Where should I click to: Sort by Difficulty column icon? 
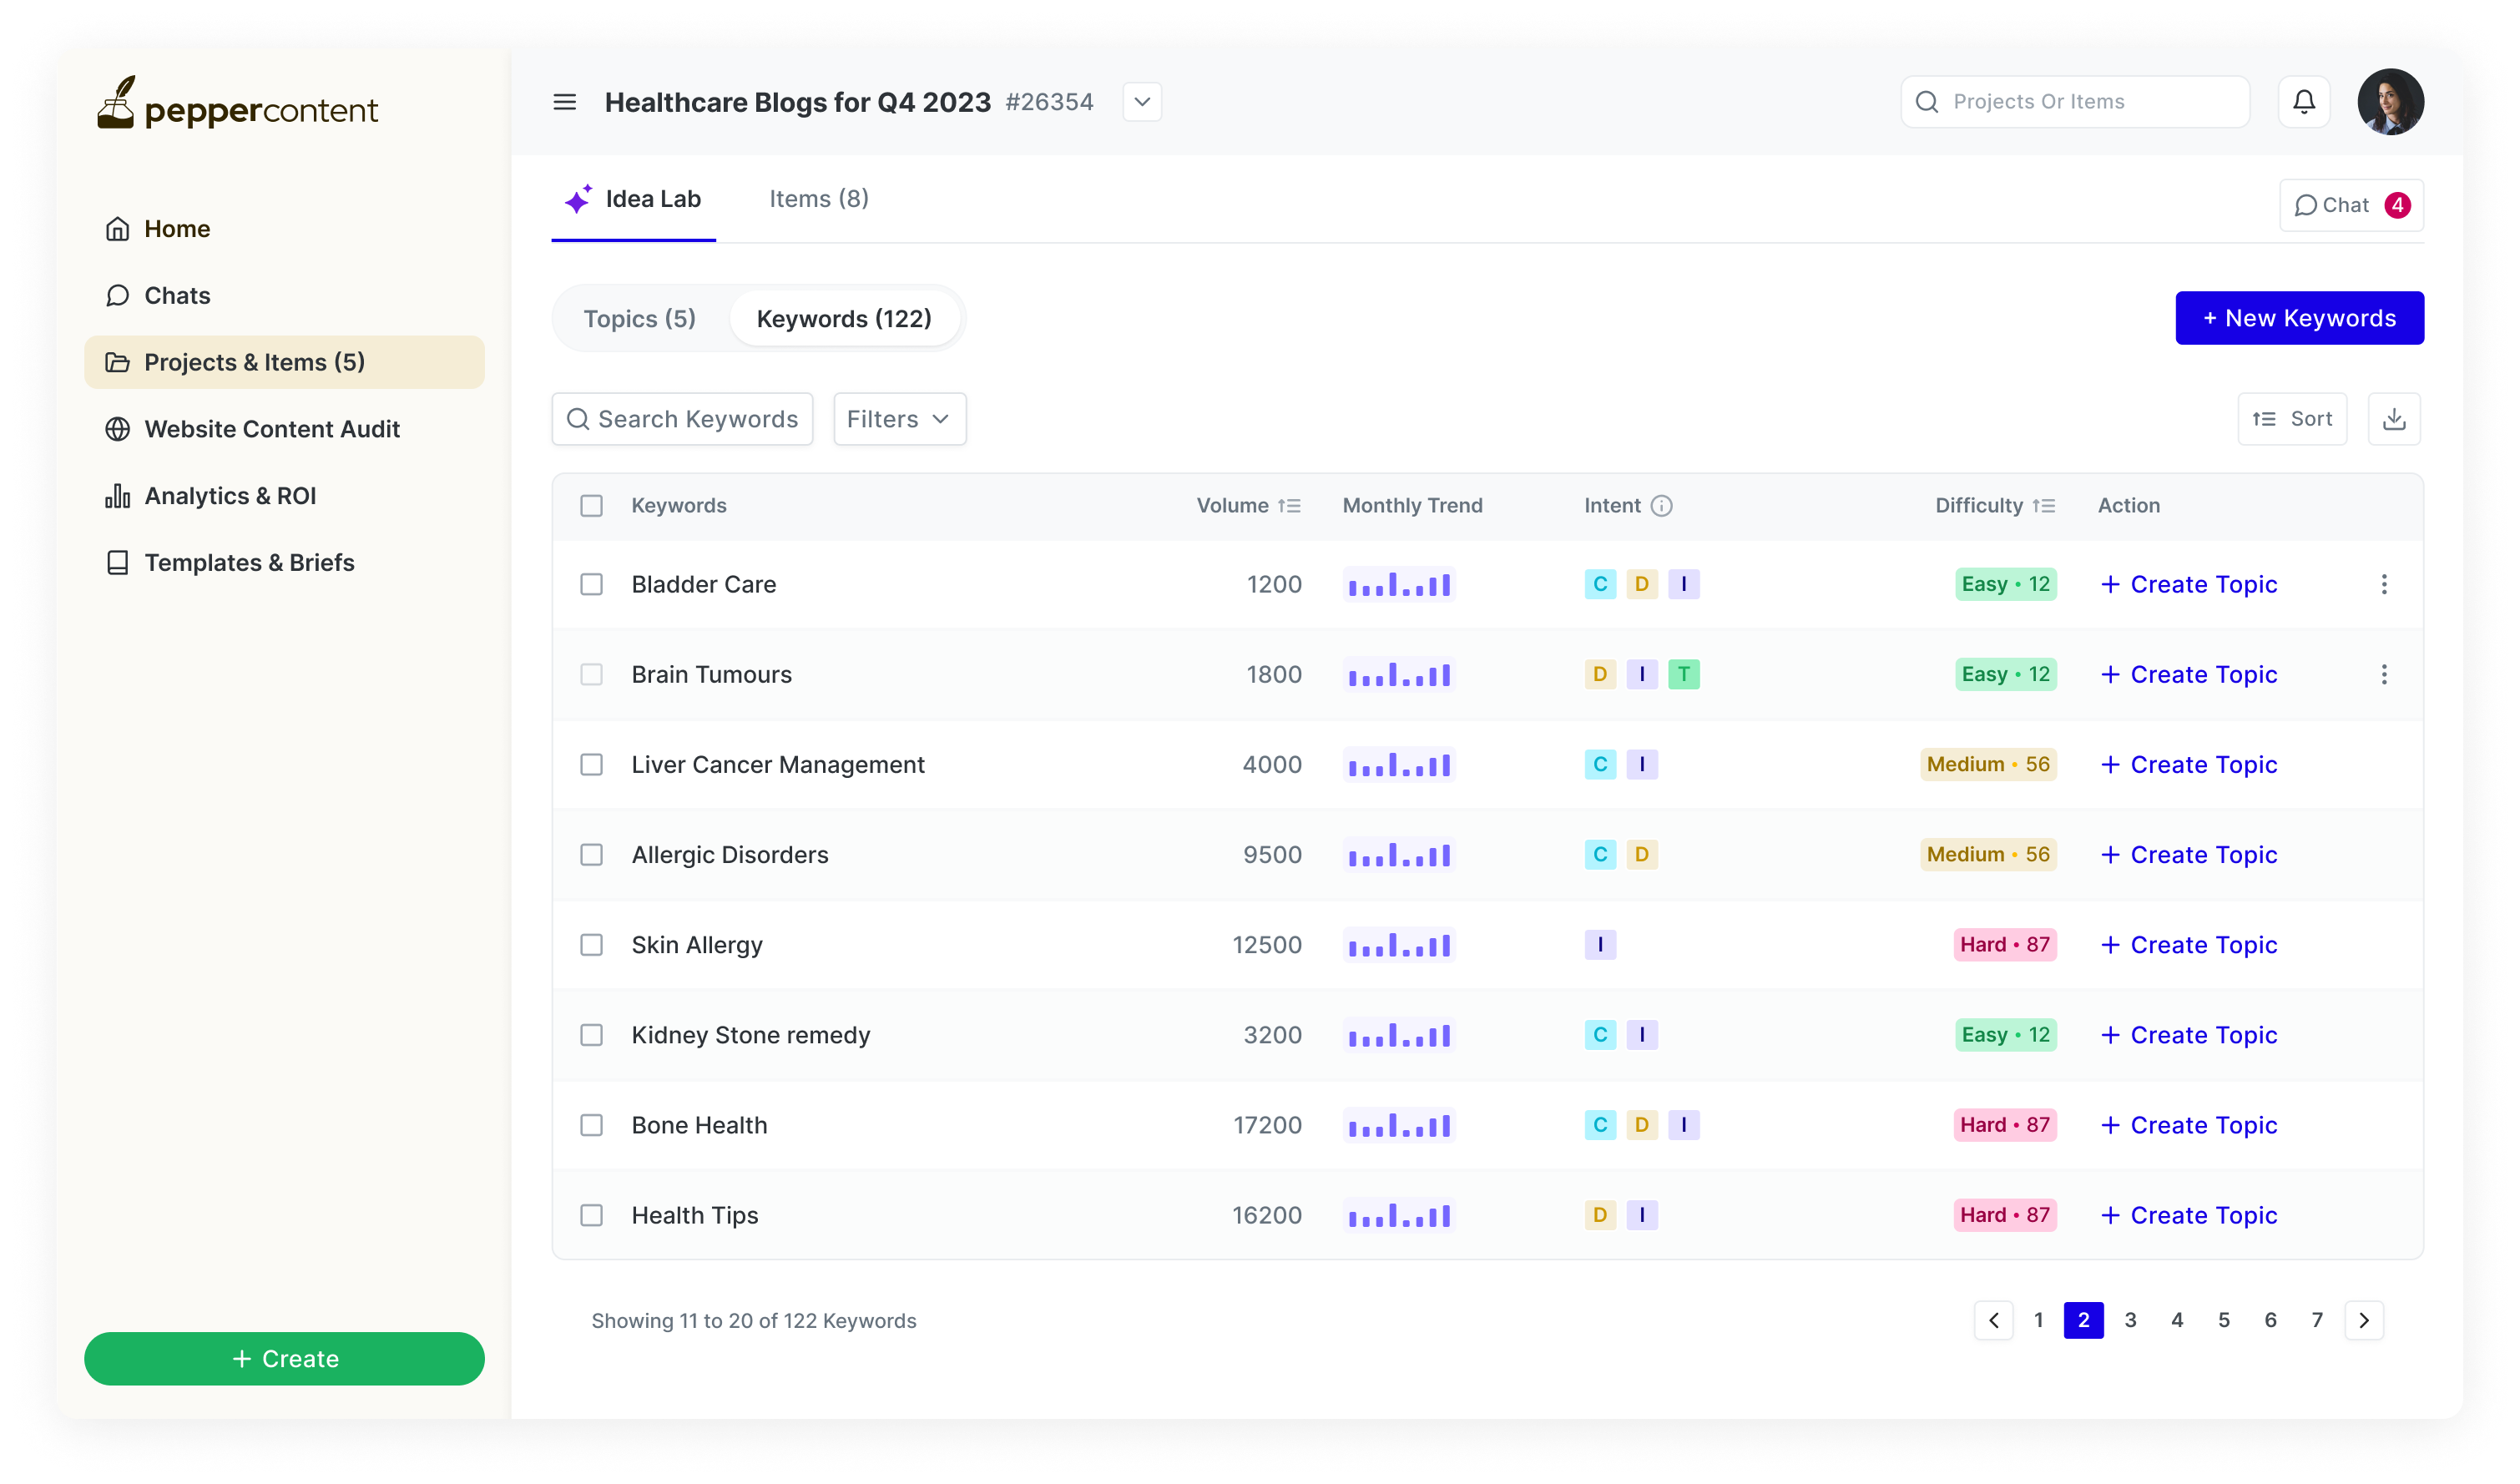(x=2044, y=506)
